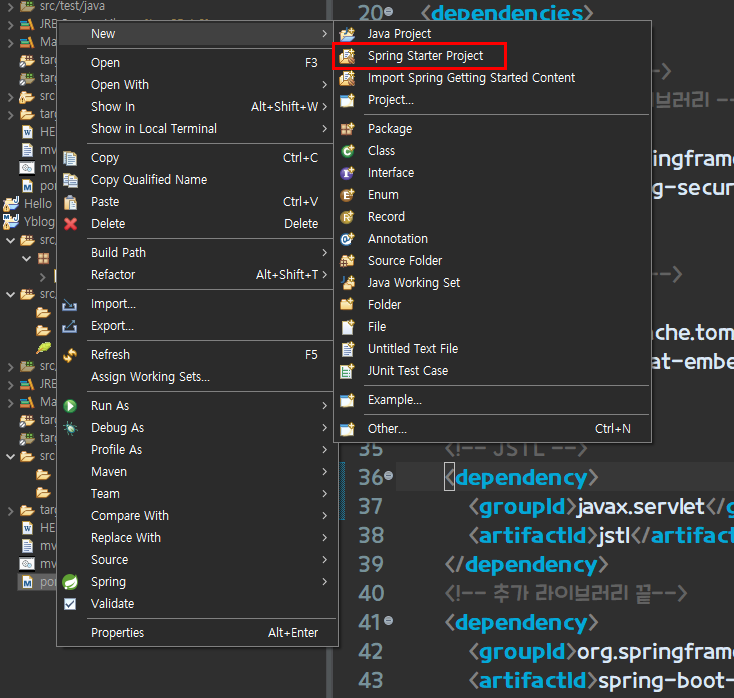Click line number 37 in the editor
This screenshot has height=698, width=734.
point(371,507)
